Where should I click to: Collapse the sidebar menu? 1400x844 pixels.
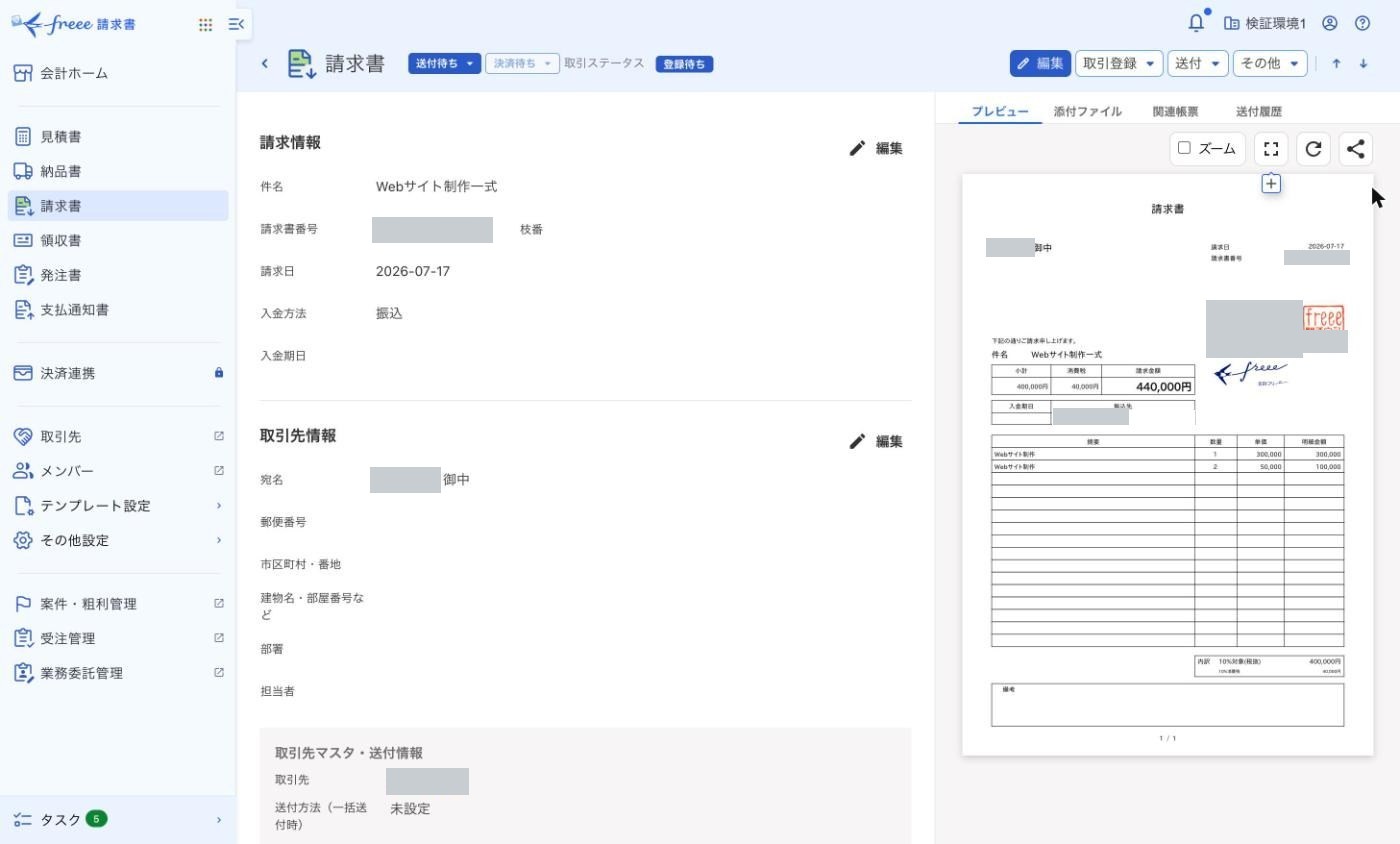236,24
